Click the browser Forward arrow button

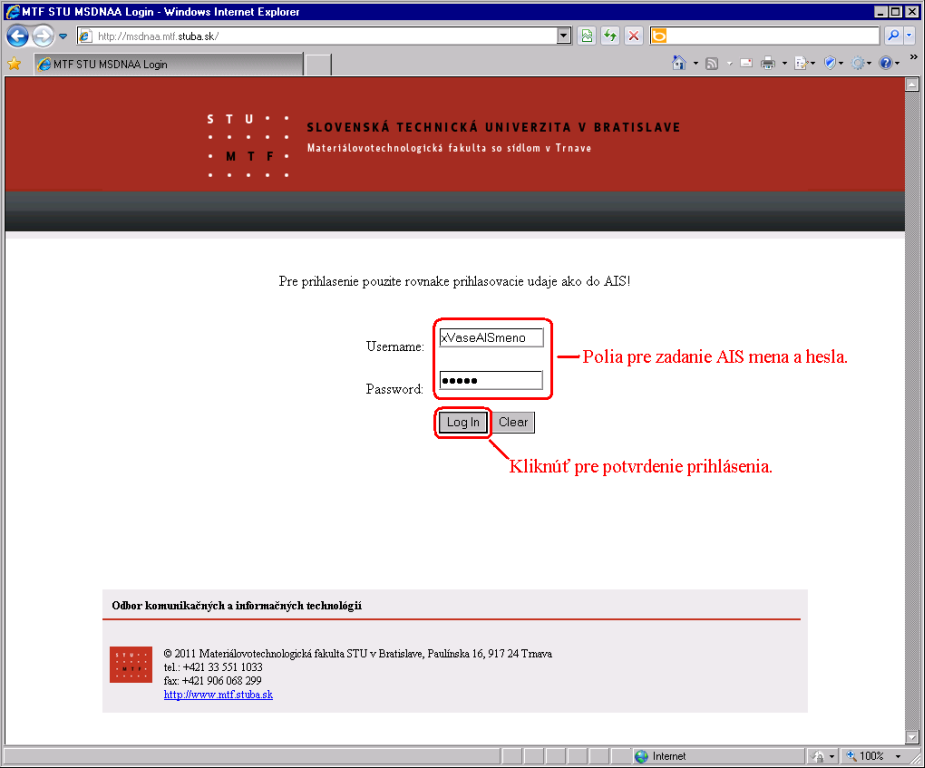(x=42, y=36)
